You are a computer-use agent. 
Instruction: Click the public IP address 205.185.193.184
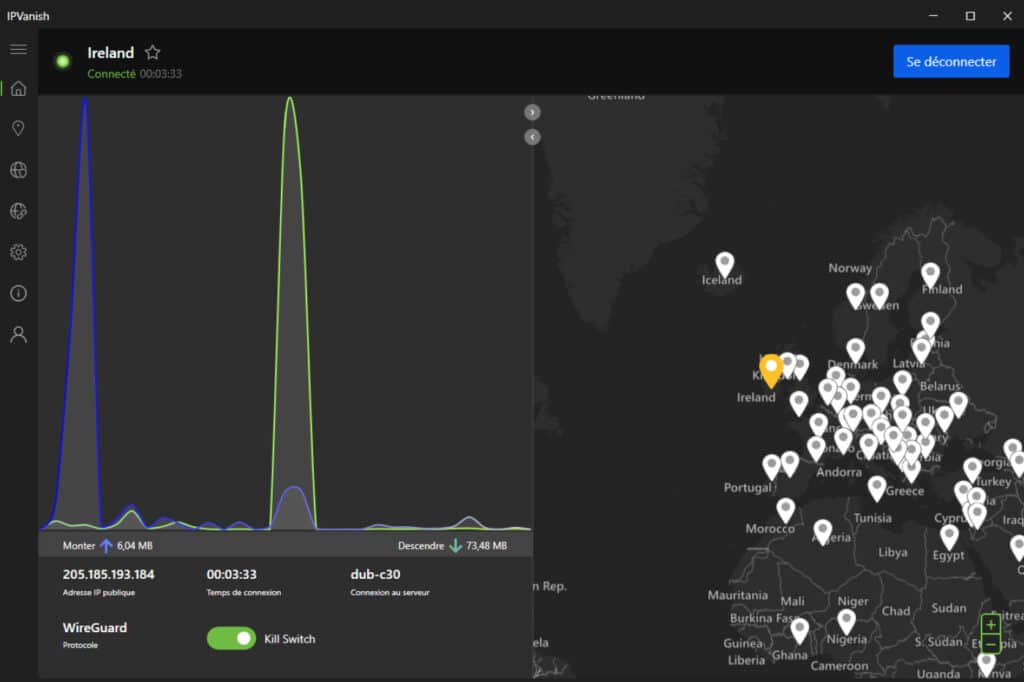click(x=108, y=574)
